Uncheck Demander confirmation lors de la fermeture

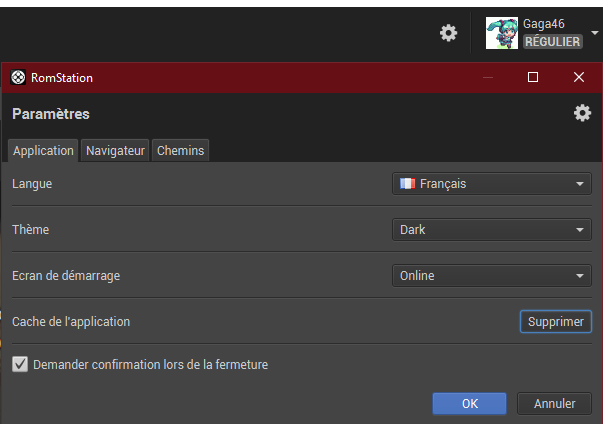coord(20,365)
